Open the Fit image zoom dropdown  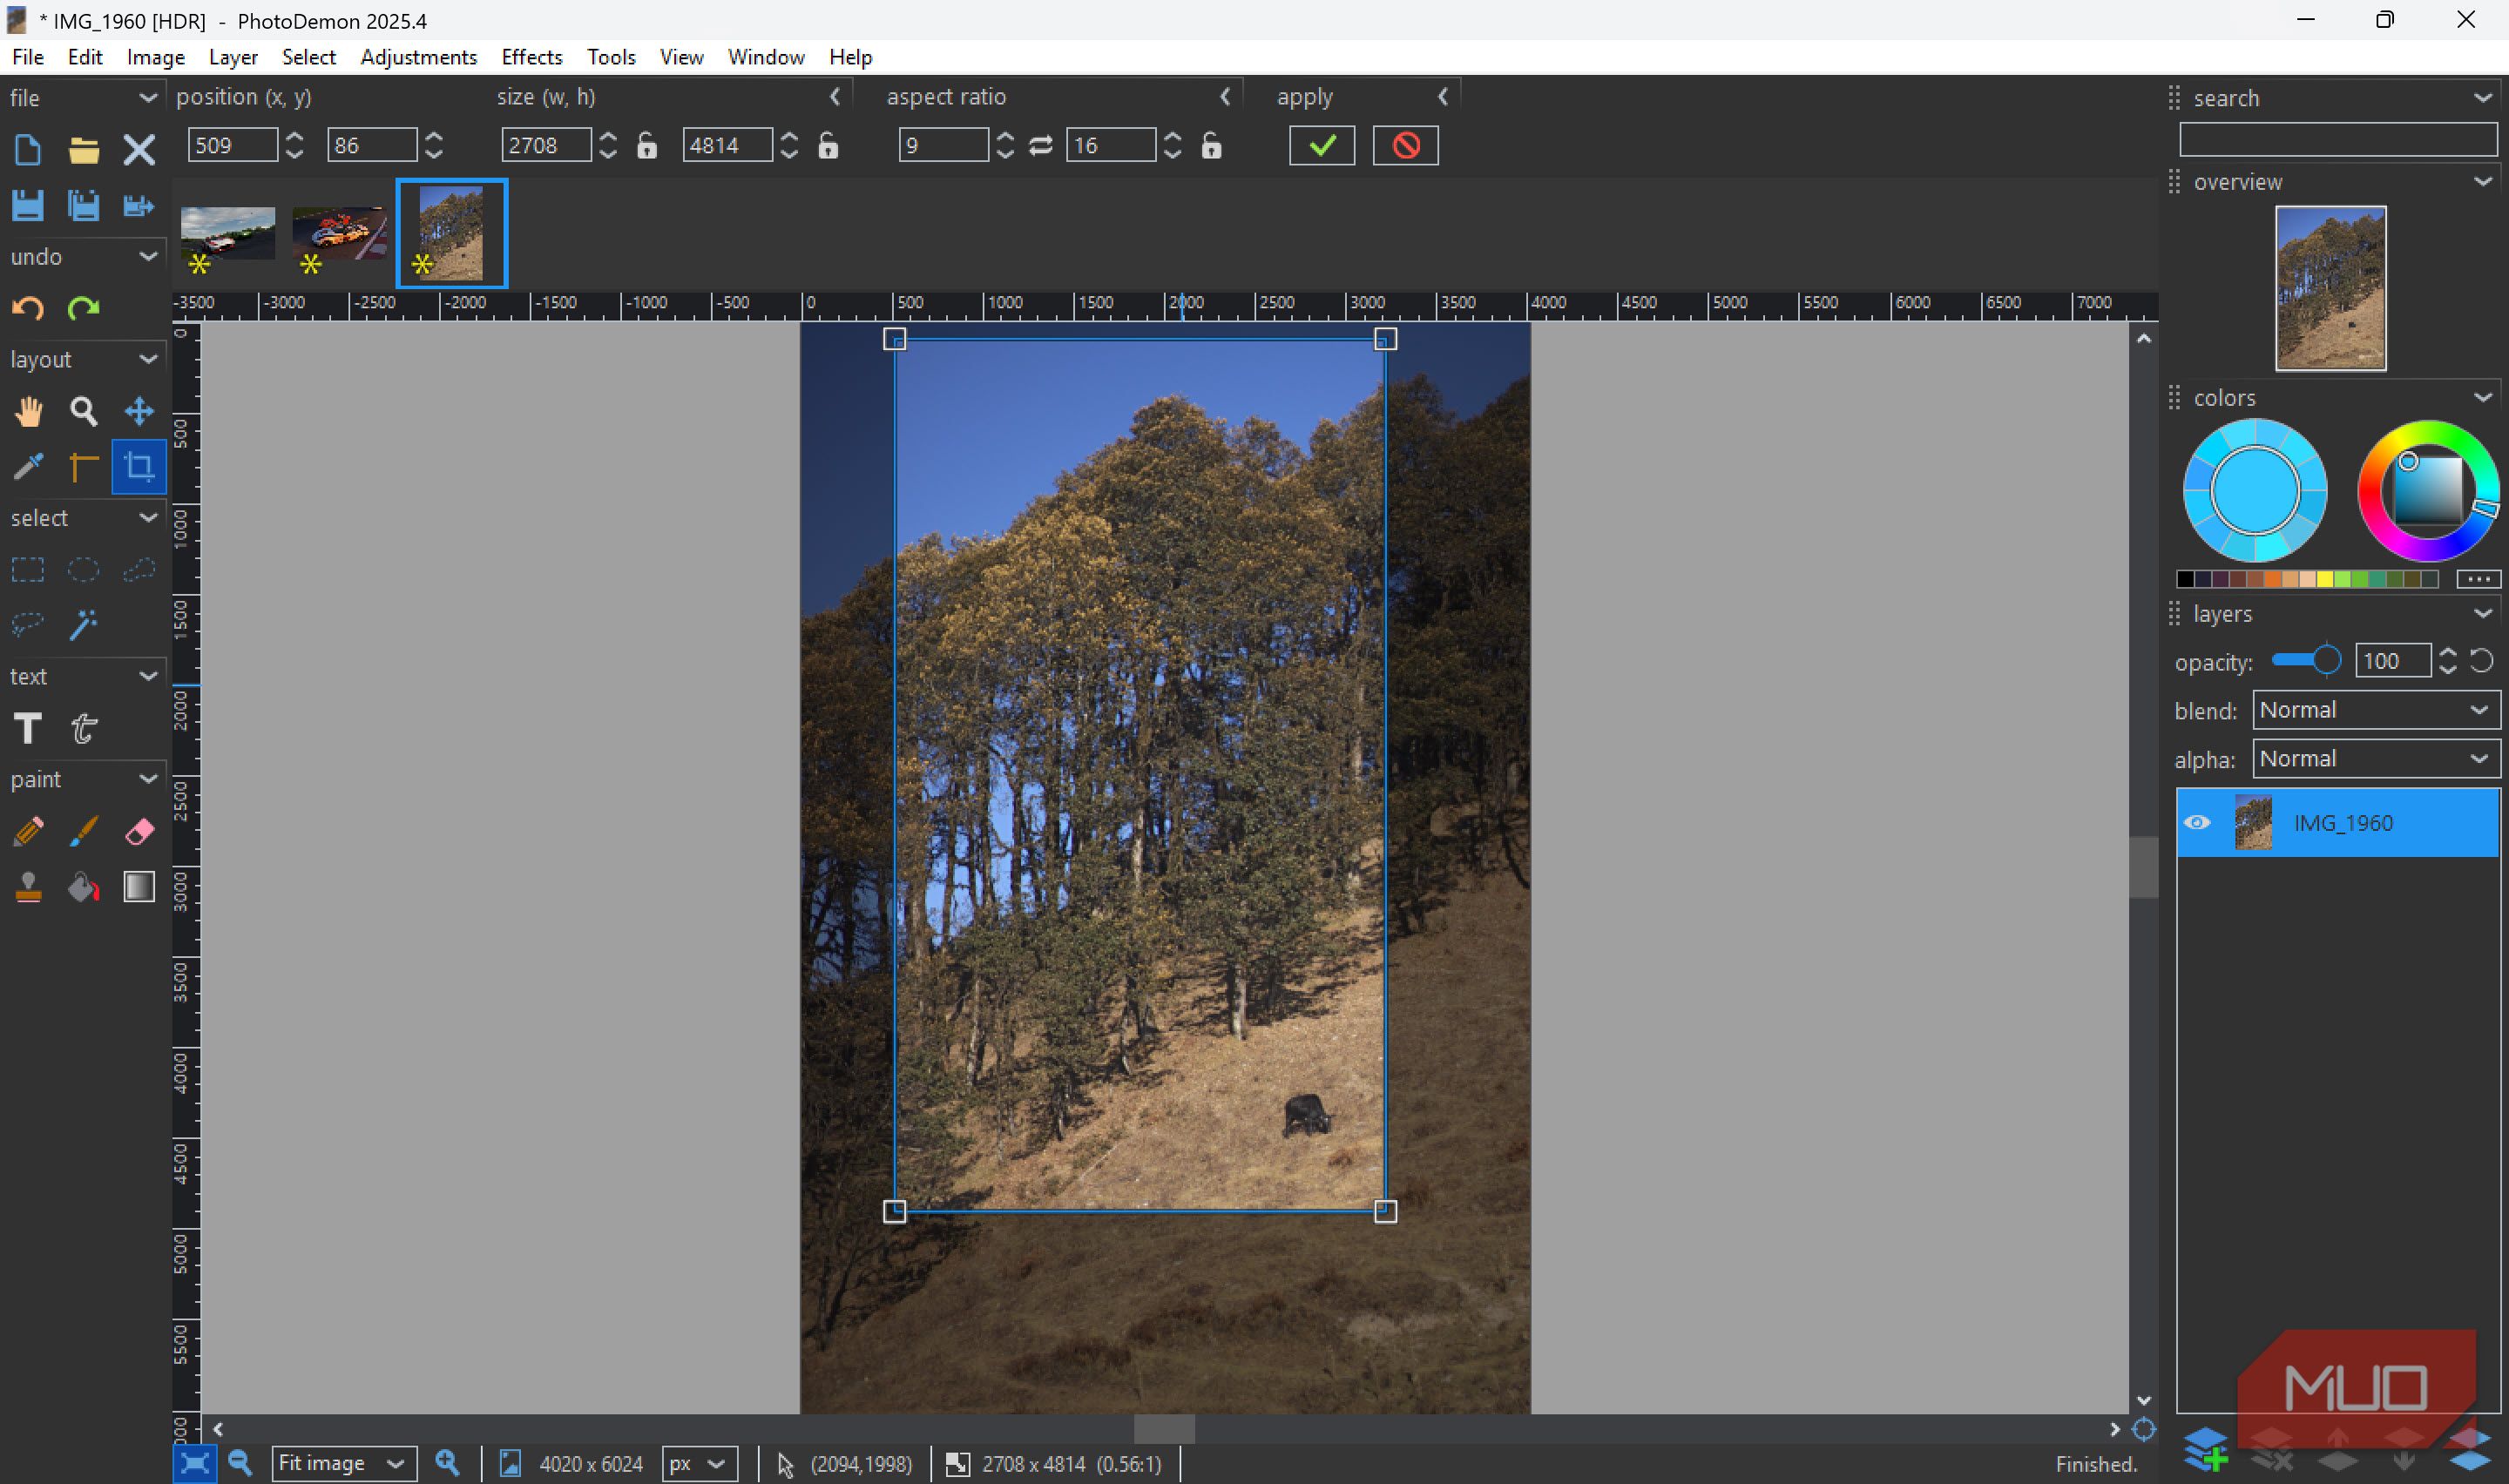click(343, 1464)
